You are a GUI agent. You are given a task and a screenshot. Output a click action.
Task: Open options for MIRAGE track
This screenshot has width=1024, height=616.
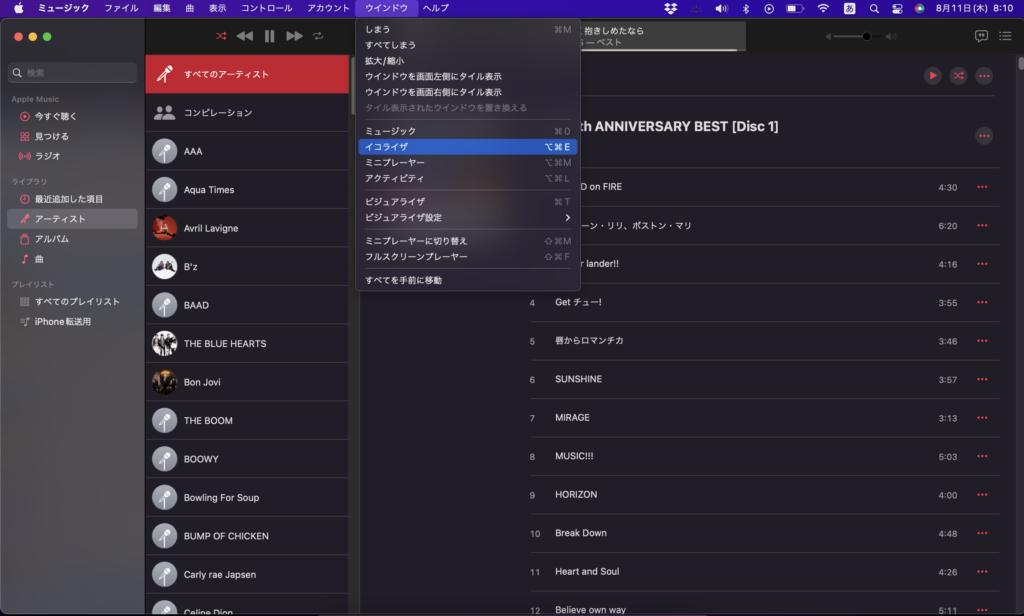click(982, 418)
